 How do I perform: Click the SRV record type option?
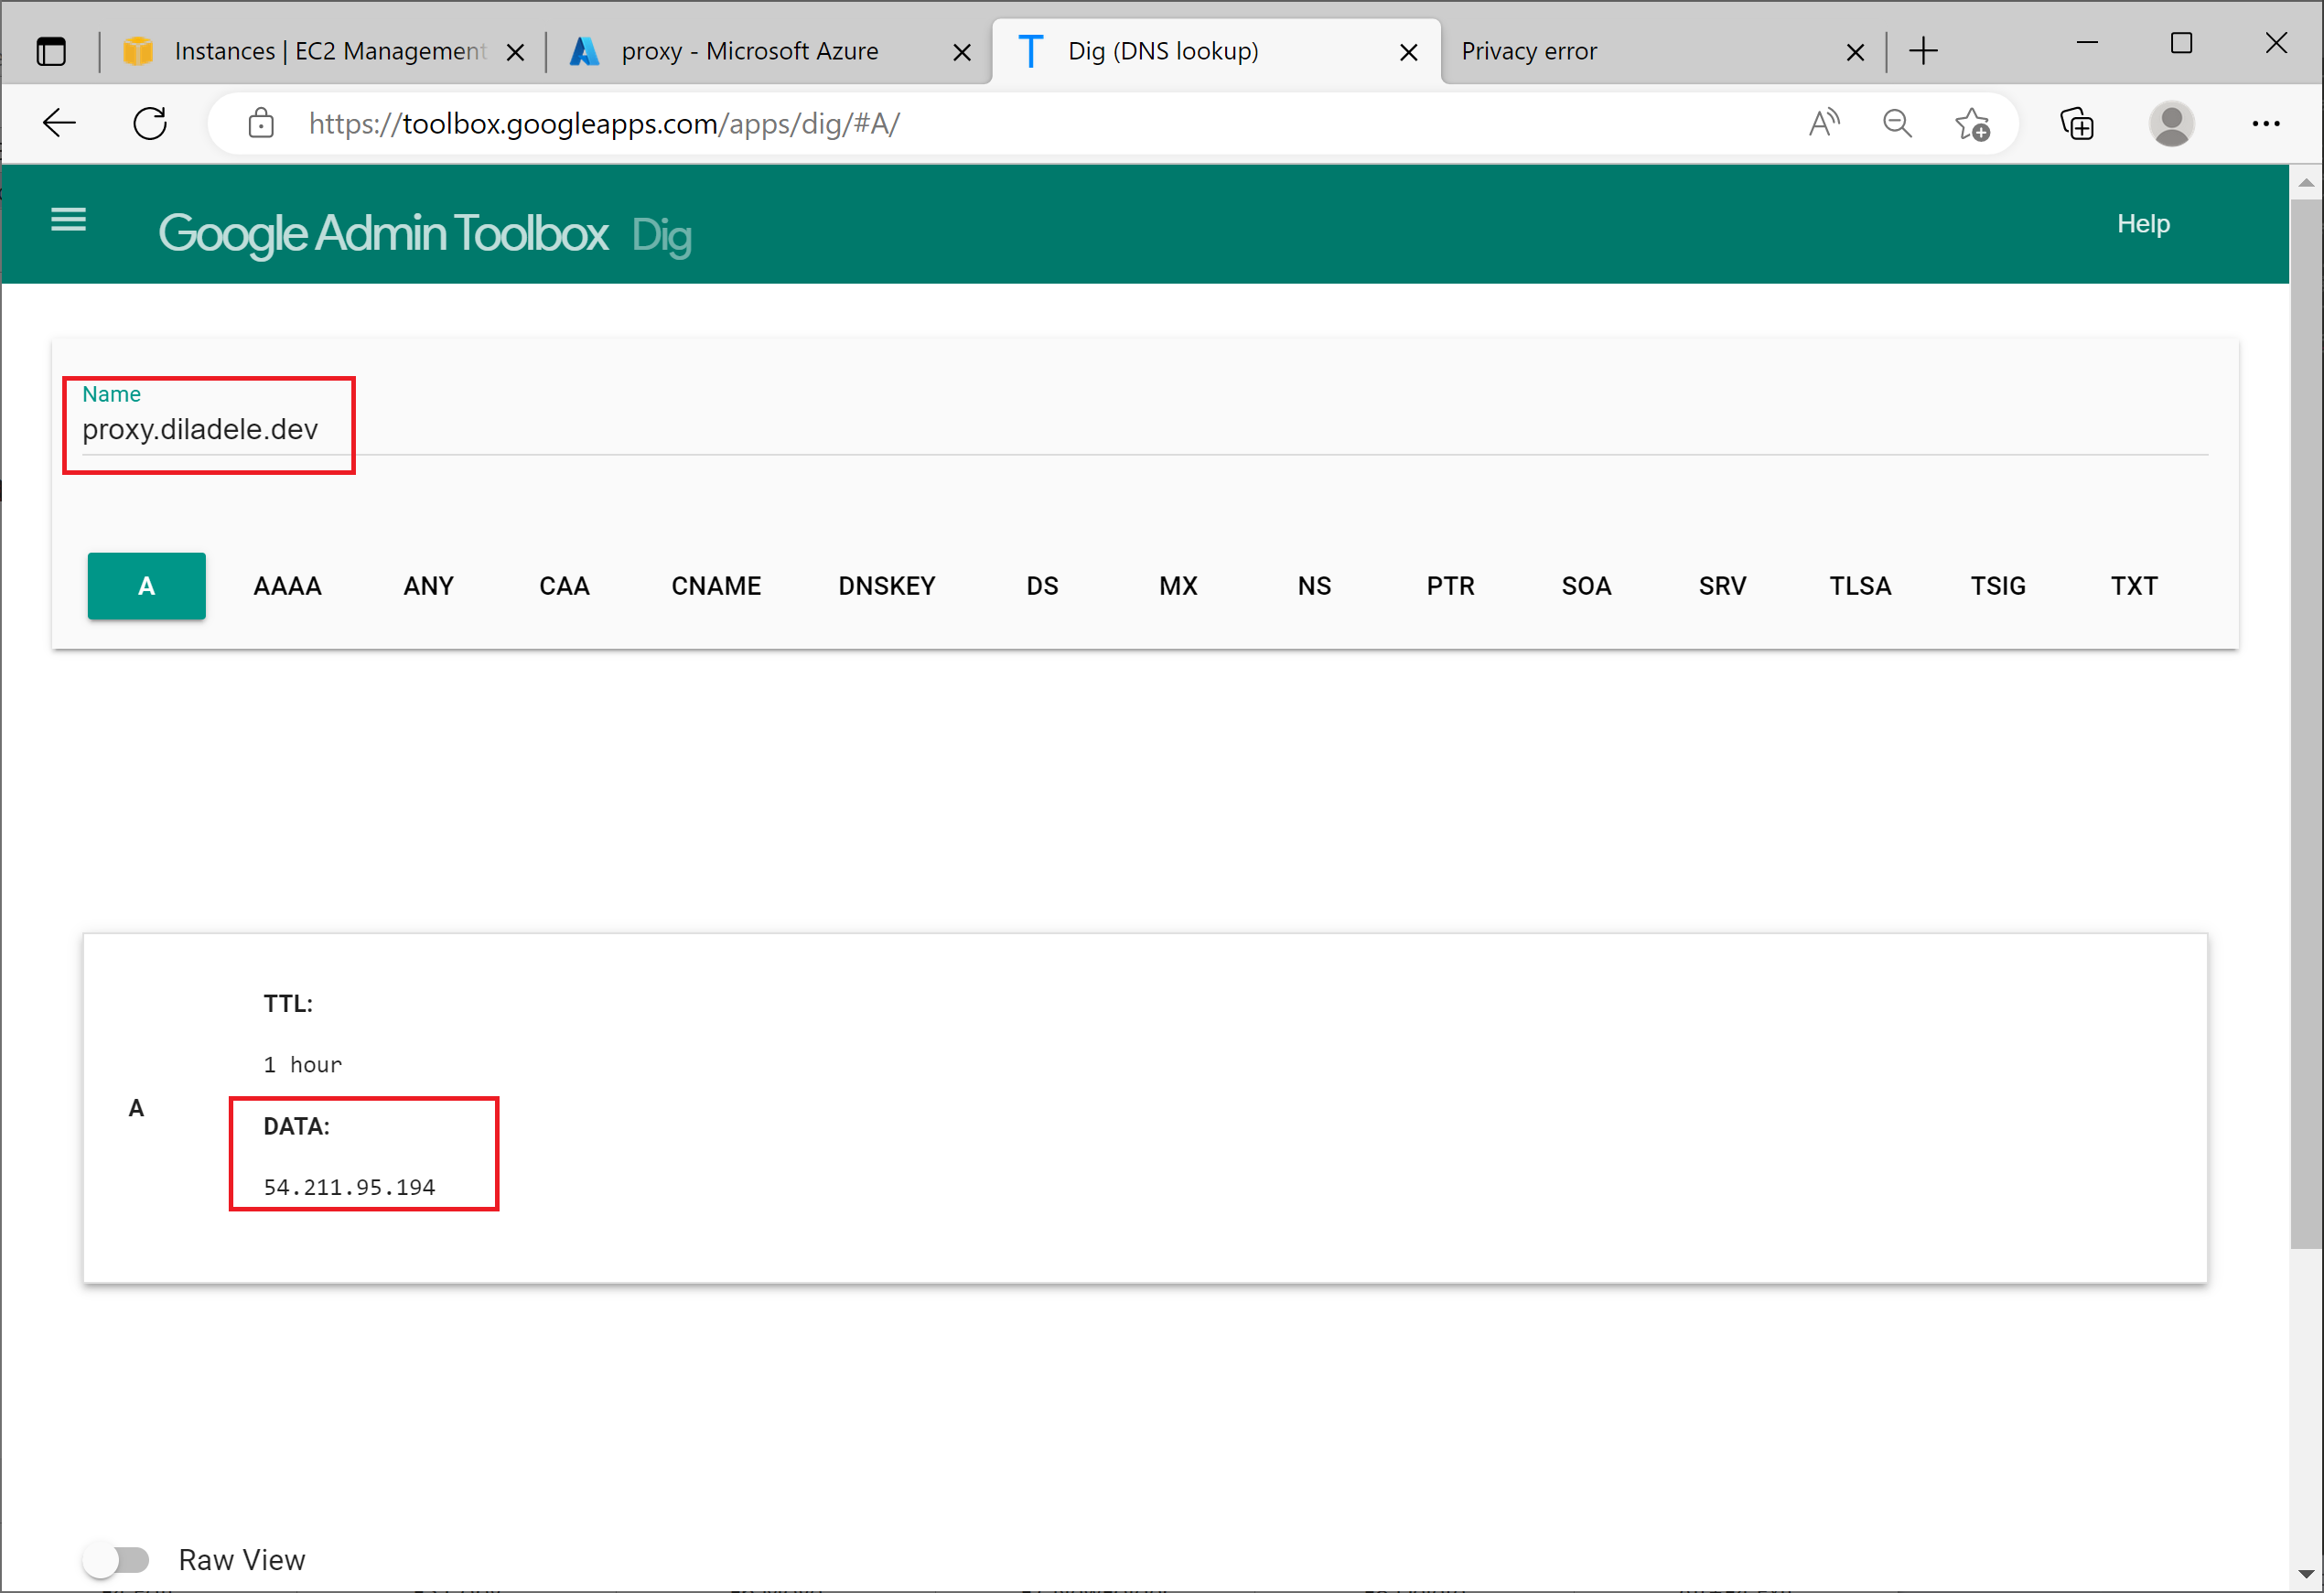coord(1722,583)
